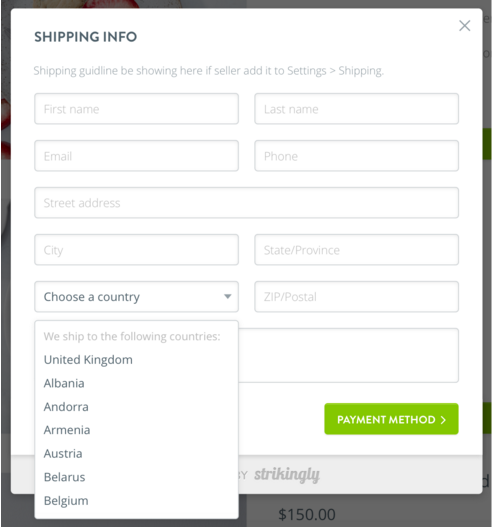Focus the Street address field
The height and width of the screenshot is (527, 493).
(x=246, y=203)
